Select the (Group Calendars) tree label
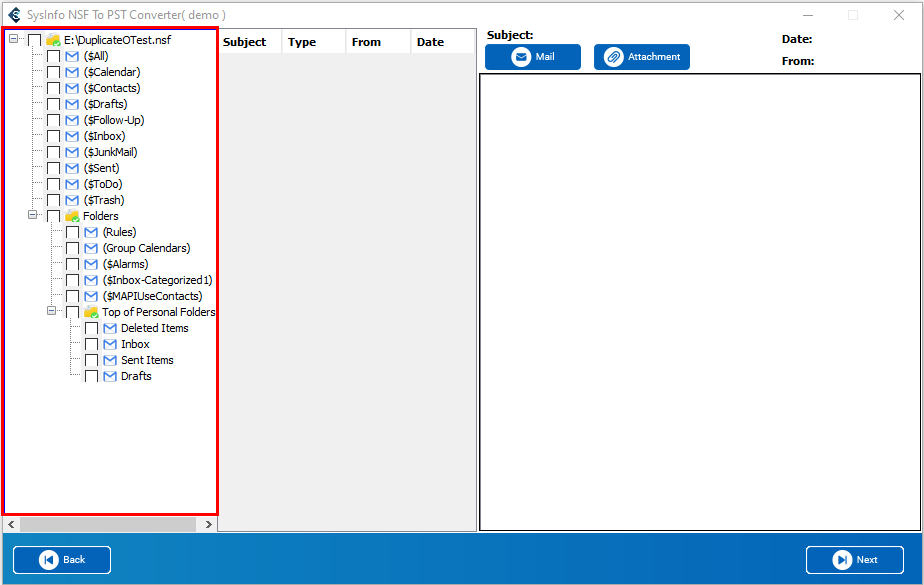Image resolution: width=924 pixels, height=585 pixels. click(x=146, y=248)
